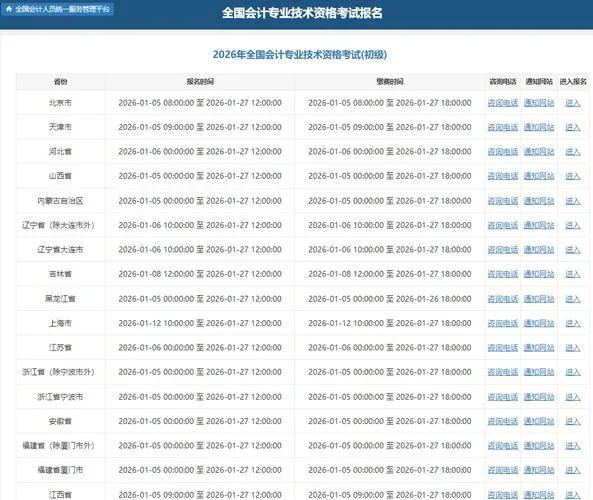Open 通知网站 for 福建省（除厦门市外）
593x500 pixels.
pos(539,446)
